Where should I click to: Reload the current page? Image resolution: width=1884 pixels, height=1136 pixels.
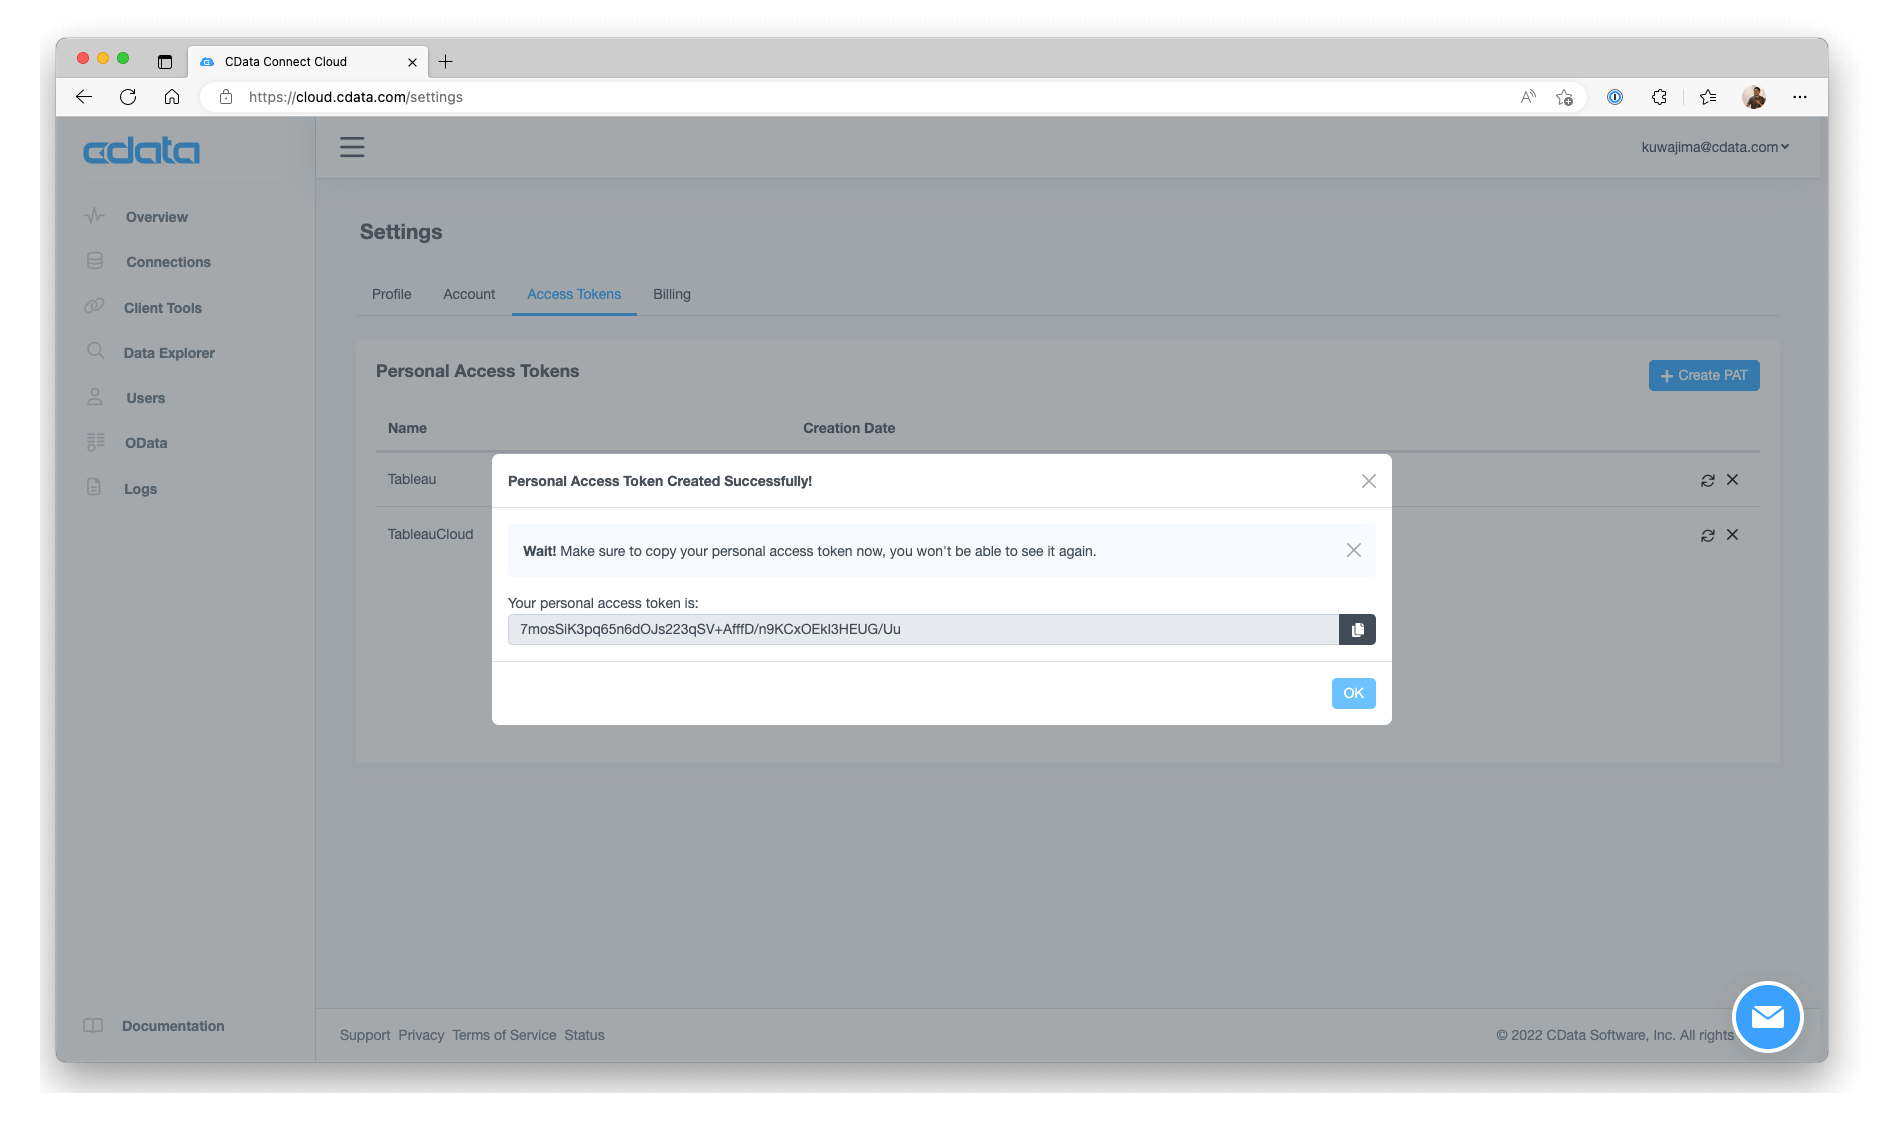click(x=128, y=97)
